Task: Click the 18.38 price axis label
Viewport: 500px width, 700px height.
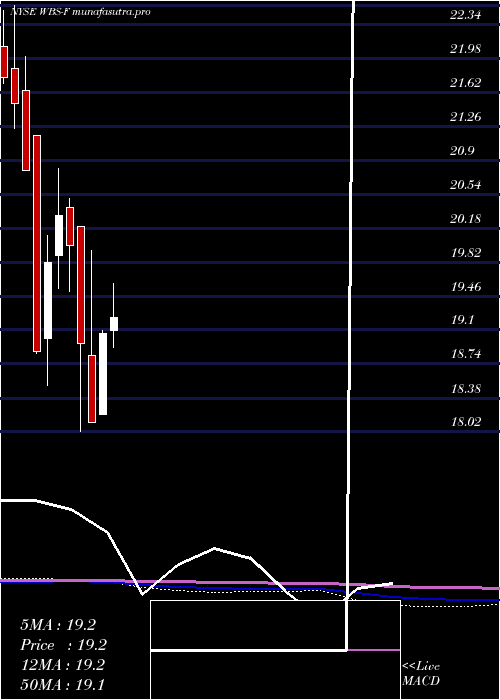Action: 465,388
